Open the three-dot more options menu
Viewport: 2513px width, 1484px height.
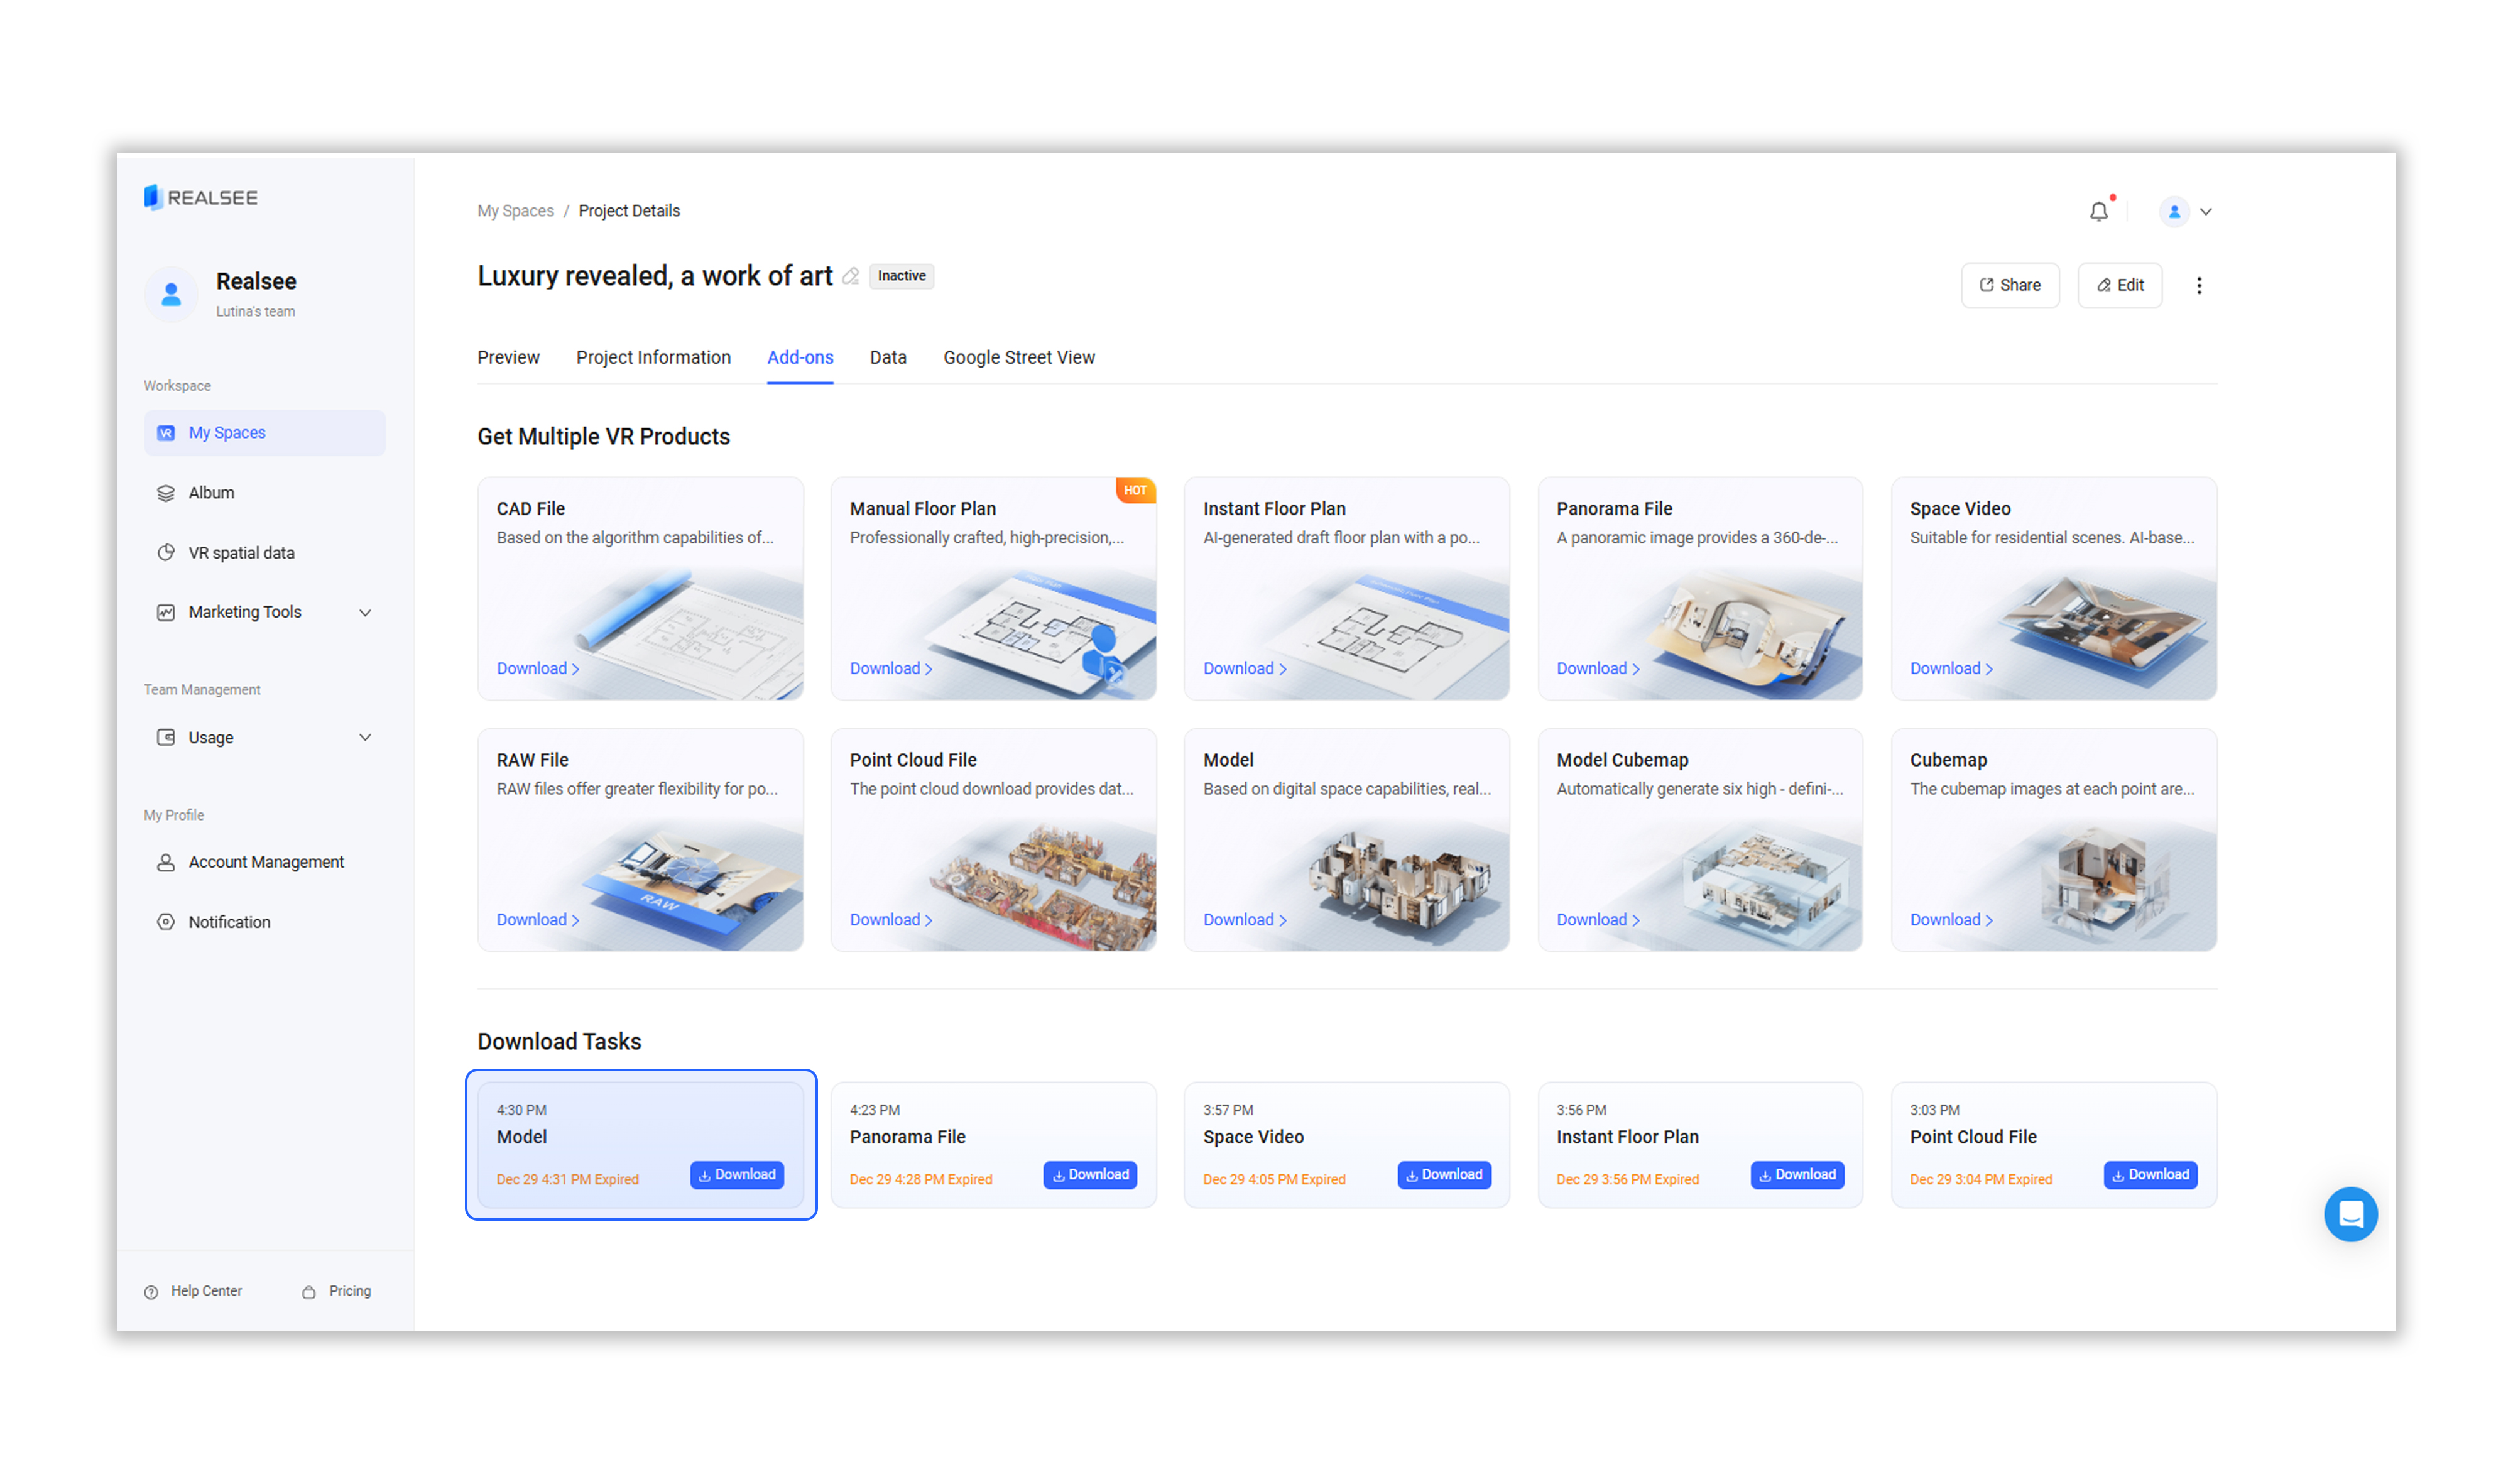2198,286
